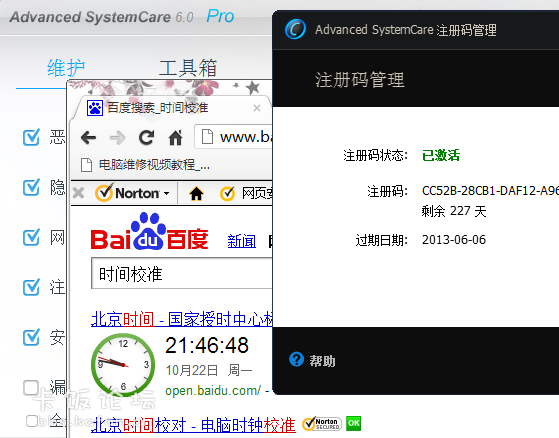559x438 pixels.
Task: Click the browser address bar
Action: (x=234, y=137)
